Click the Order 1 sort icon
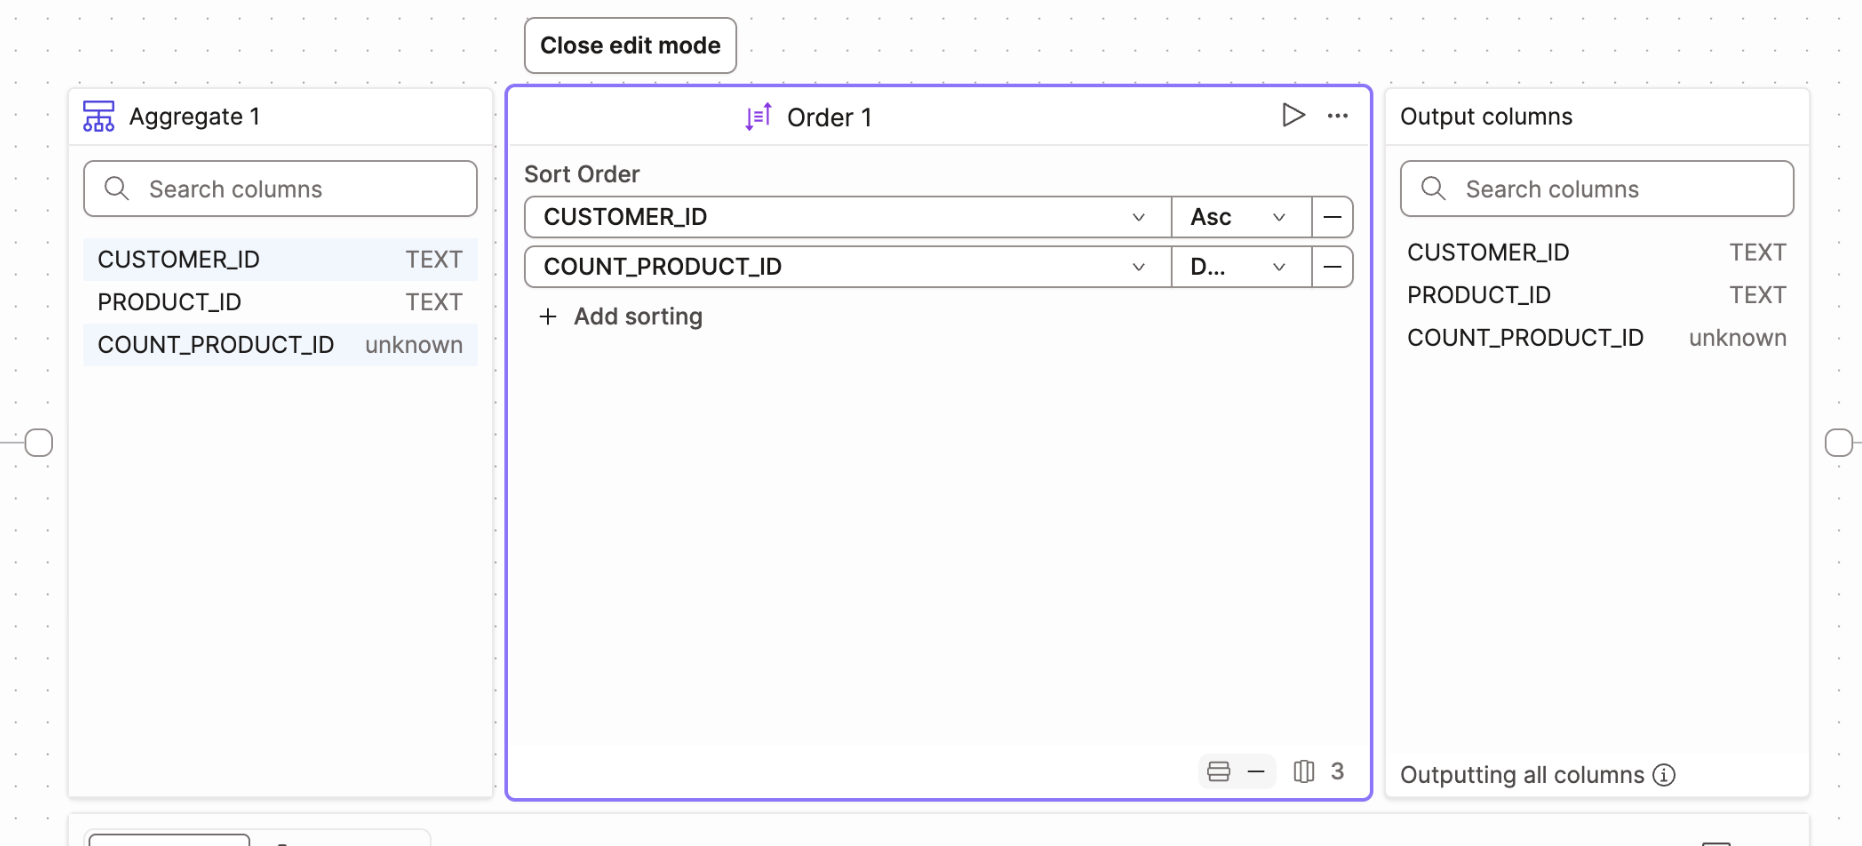Viewport: 1862px width, 846px height. (x=758, y=117)
